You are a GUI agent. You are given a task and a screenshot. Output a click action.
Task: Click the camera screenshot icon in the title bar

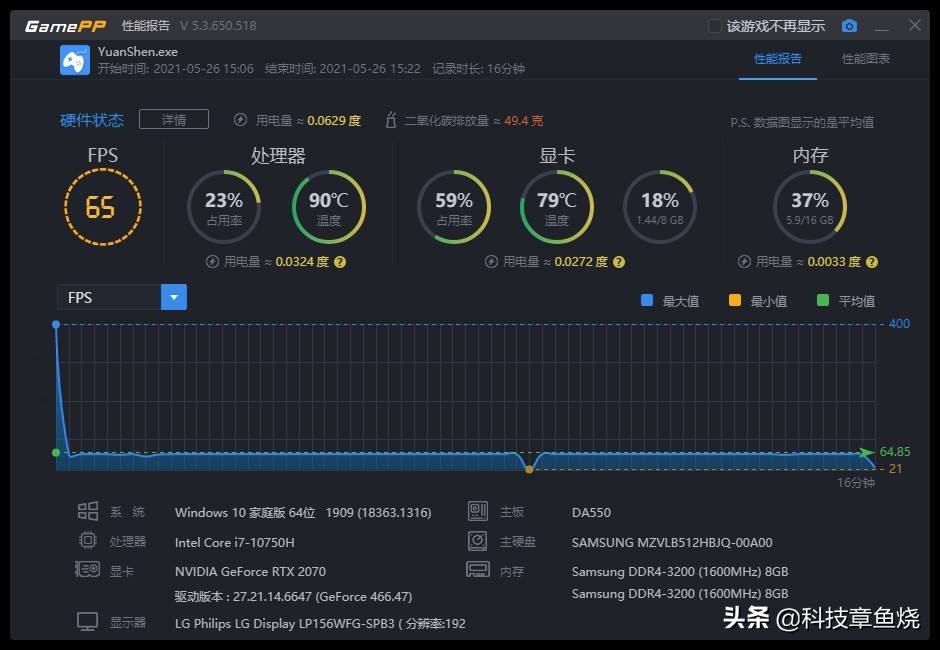point(849,25)
